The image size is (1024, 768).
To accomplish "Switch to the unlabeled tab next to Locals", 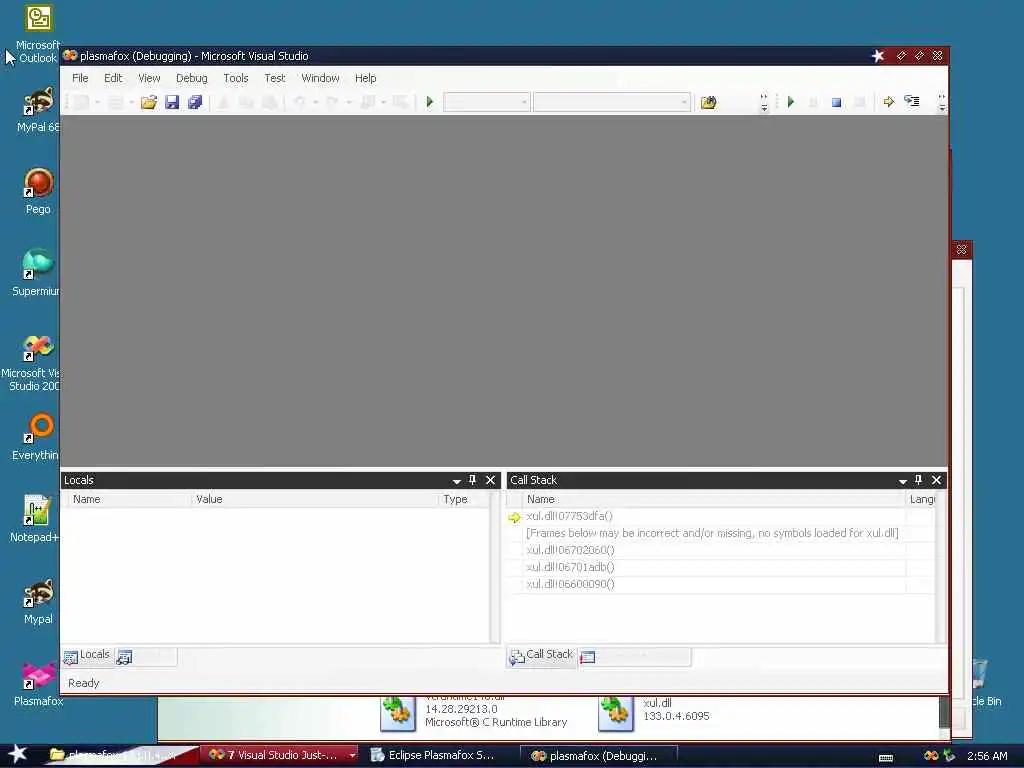I will pyautogui.click(x=145, y=656).
